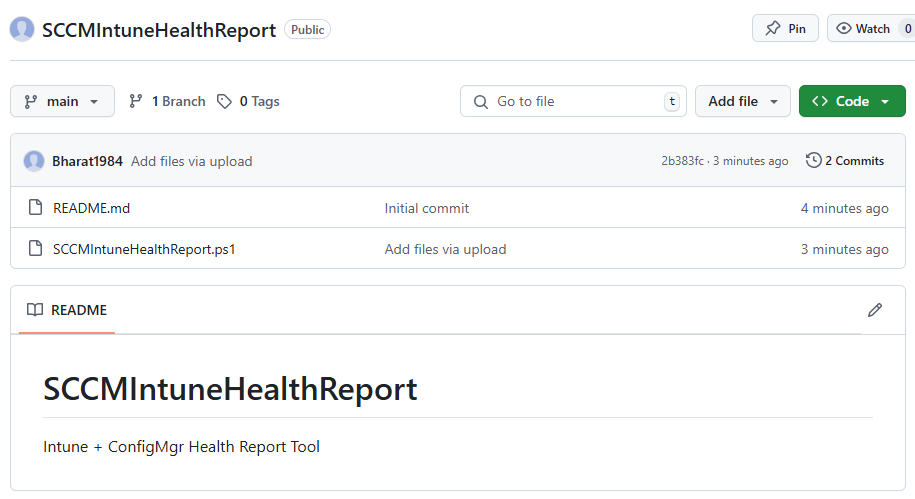Open the commit hash 2b383fc

point(682,160)
